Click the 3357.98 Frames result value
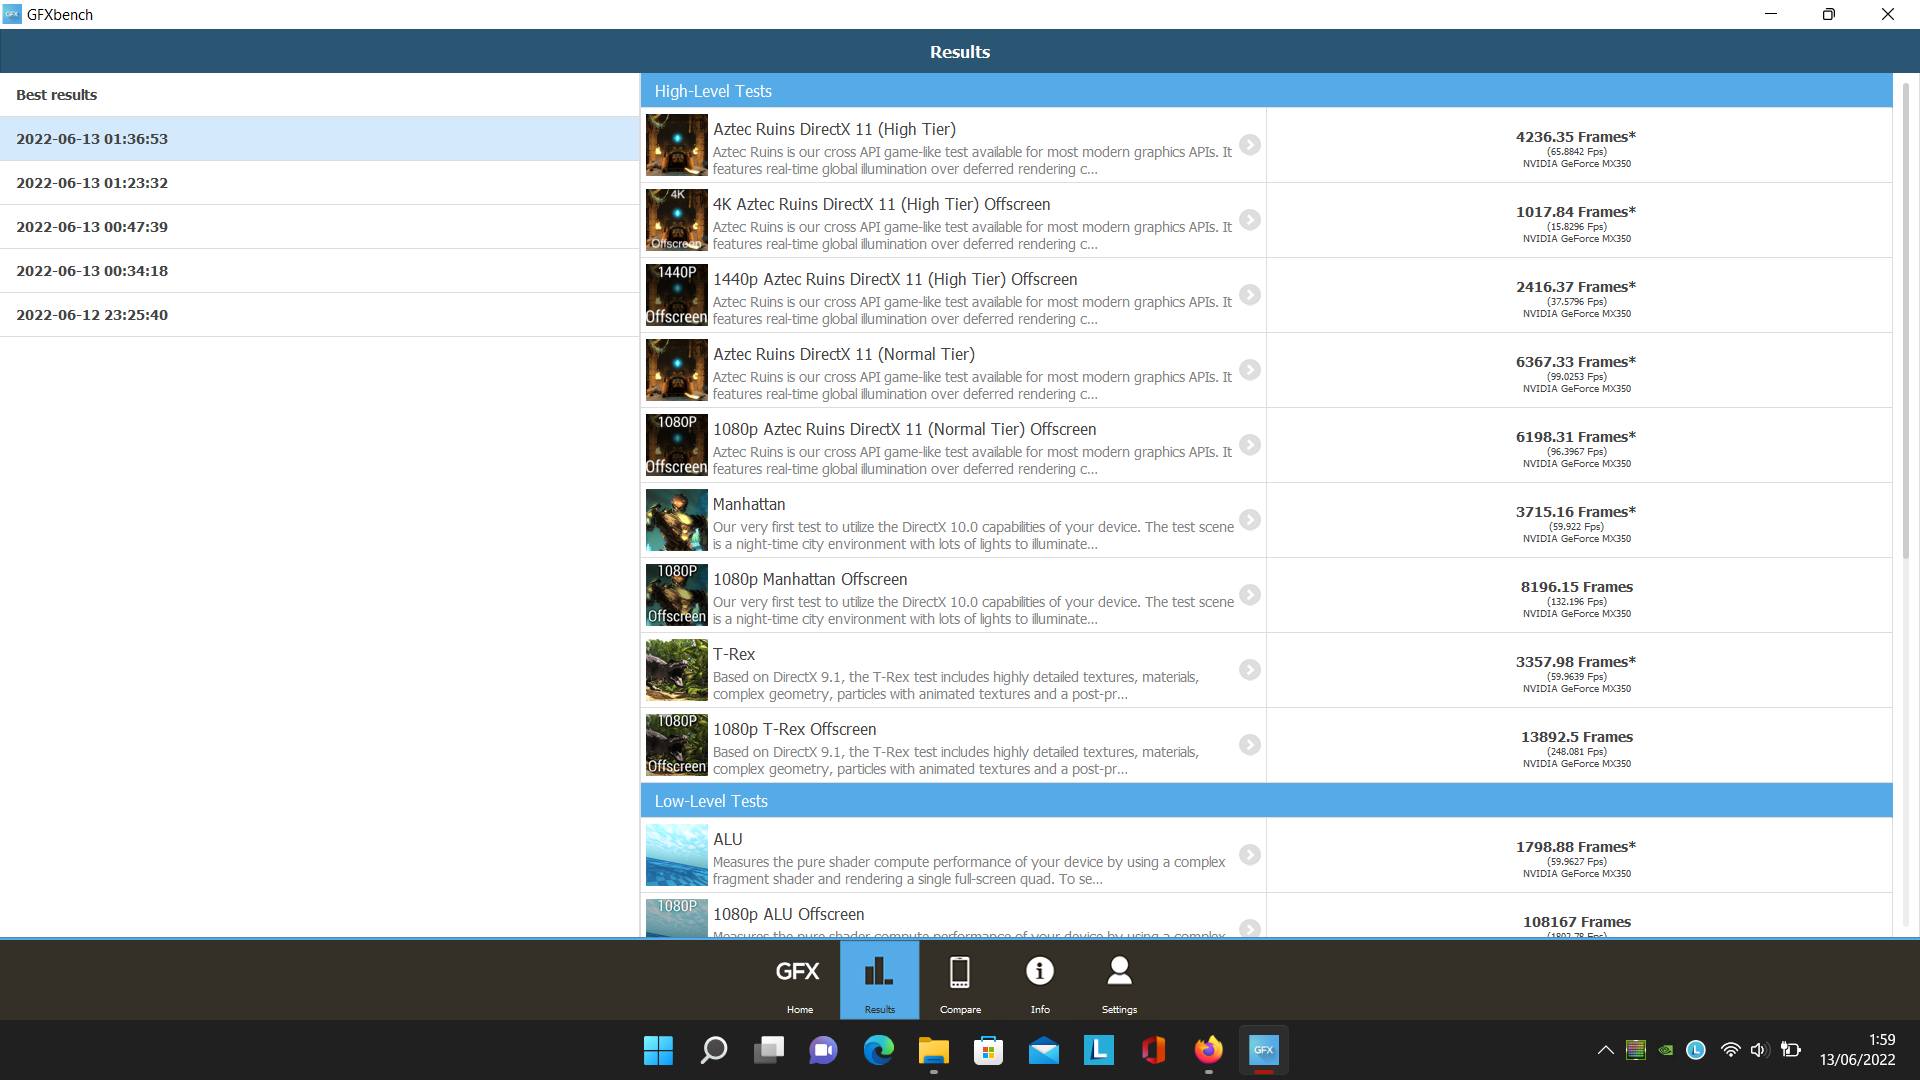Viewport: 1920px width, 1080px height. (x=1576, y=662)
